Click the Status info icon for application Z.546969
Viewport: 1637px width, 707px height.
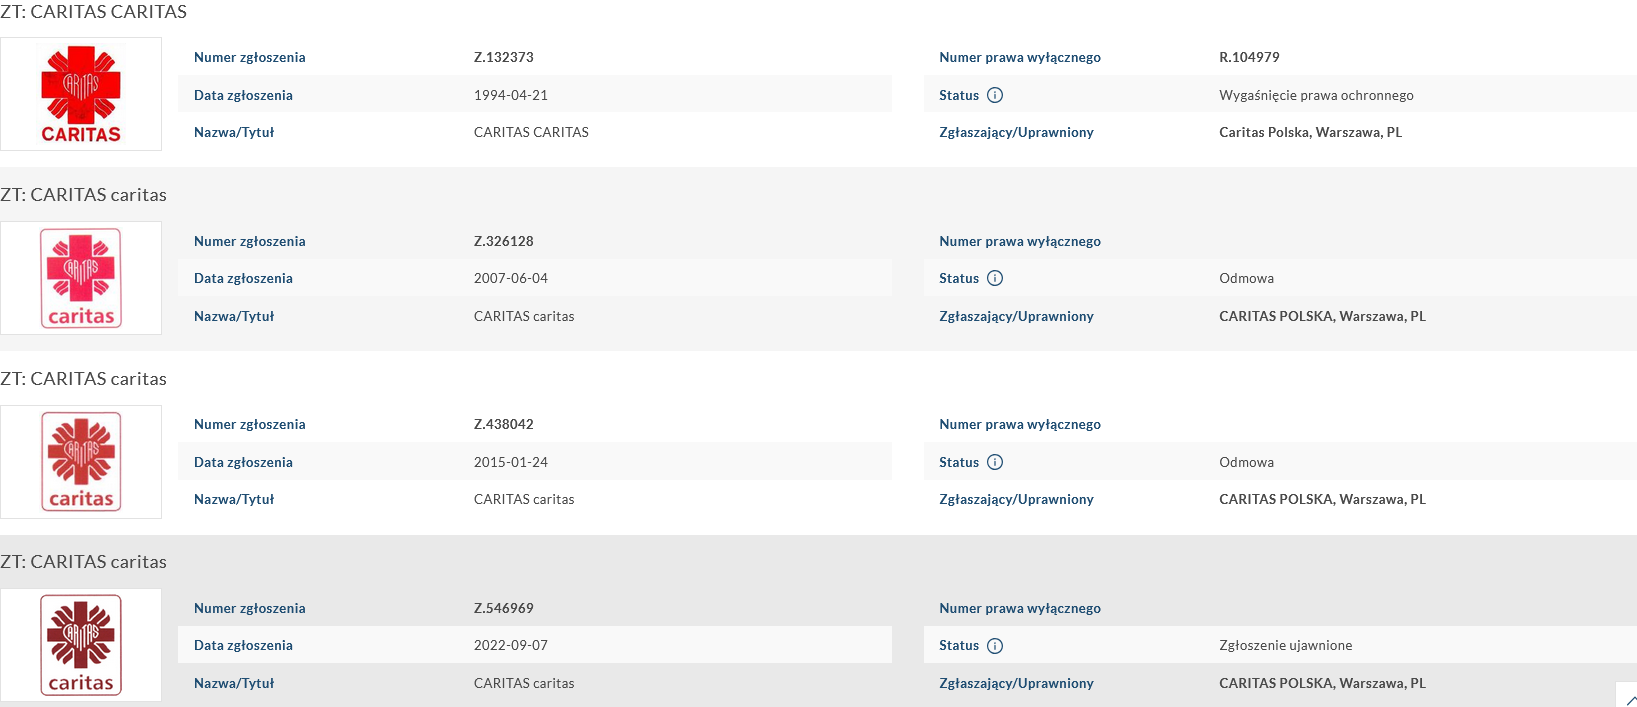click(995, 646)
